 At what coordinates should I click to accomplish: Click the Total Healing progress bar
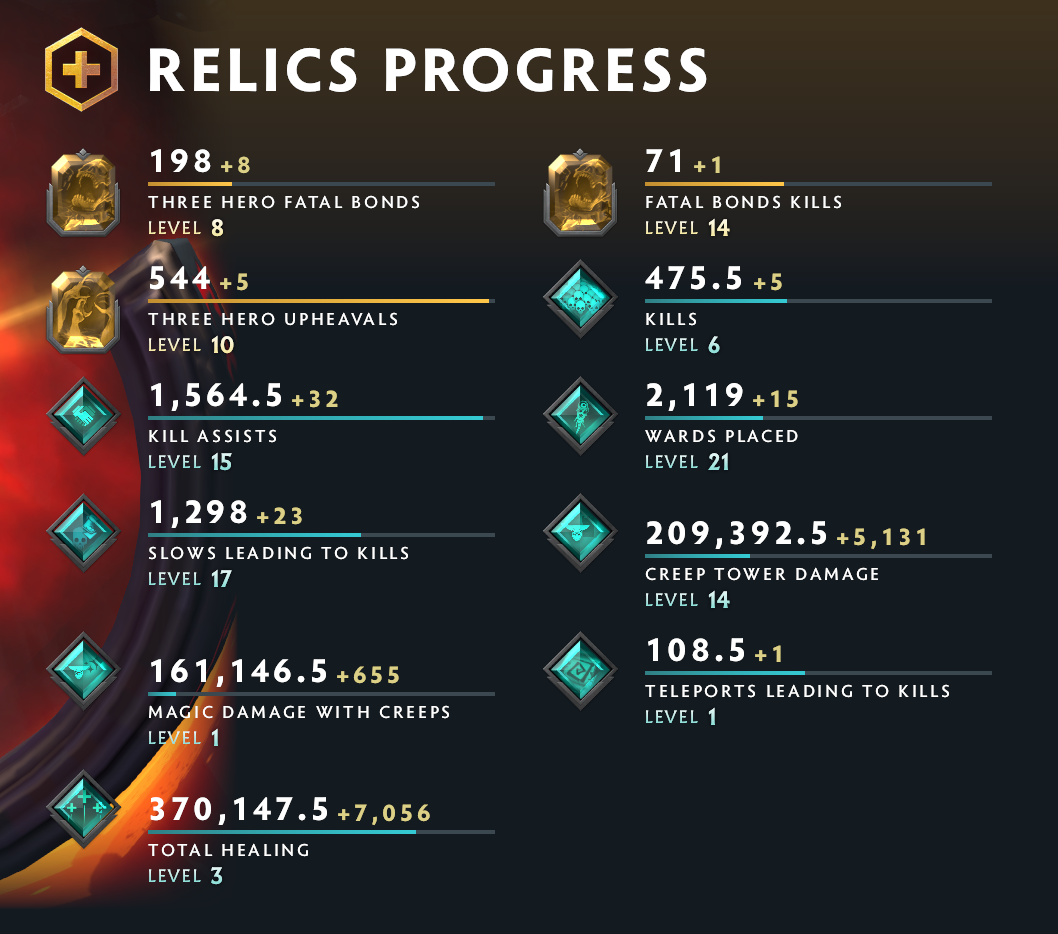click(320, 831)
